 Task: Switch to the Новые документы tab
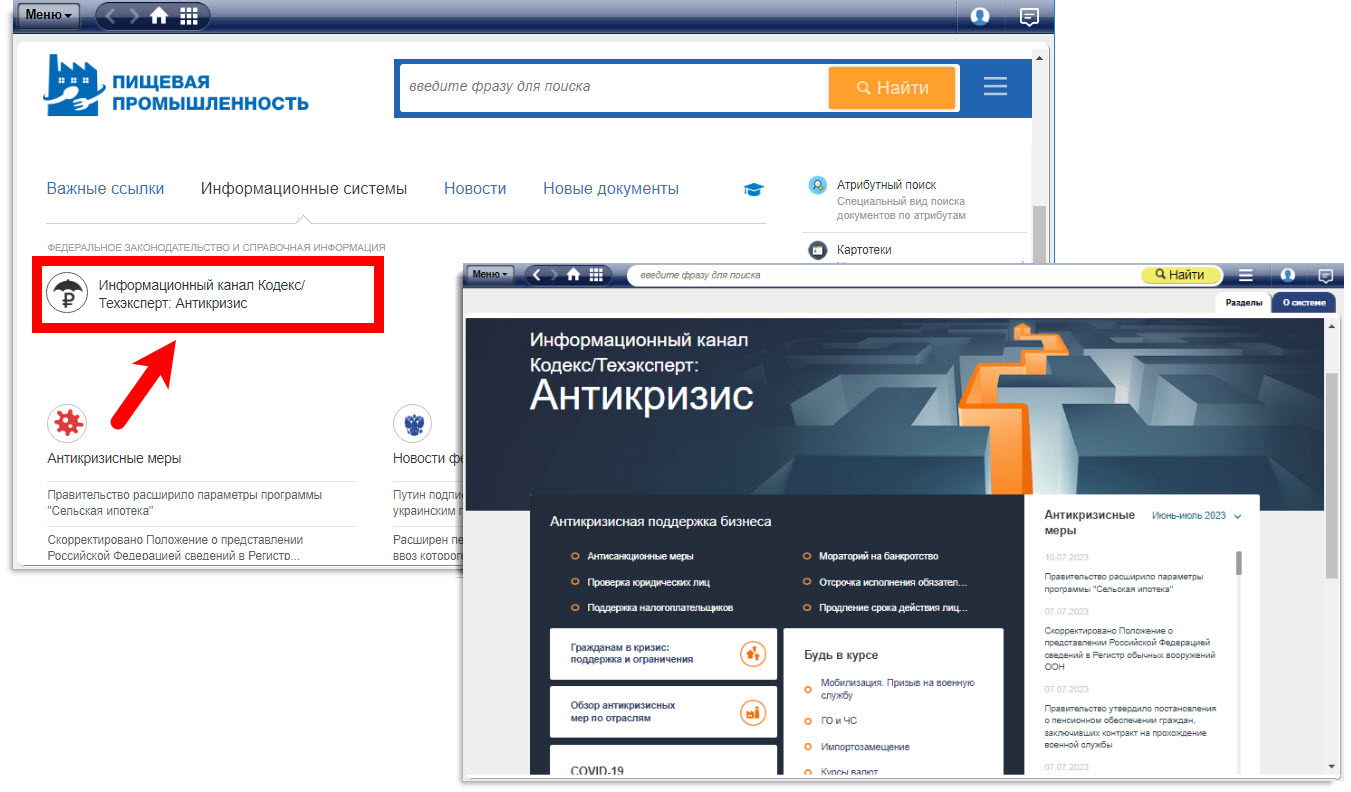(x=611, y=188)
